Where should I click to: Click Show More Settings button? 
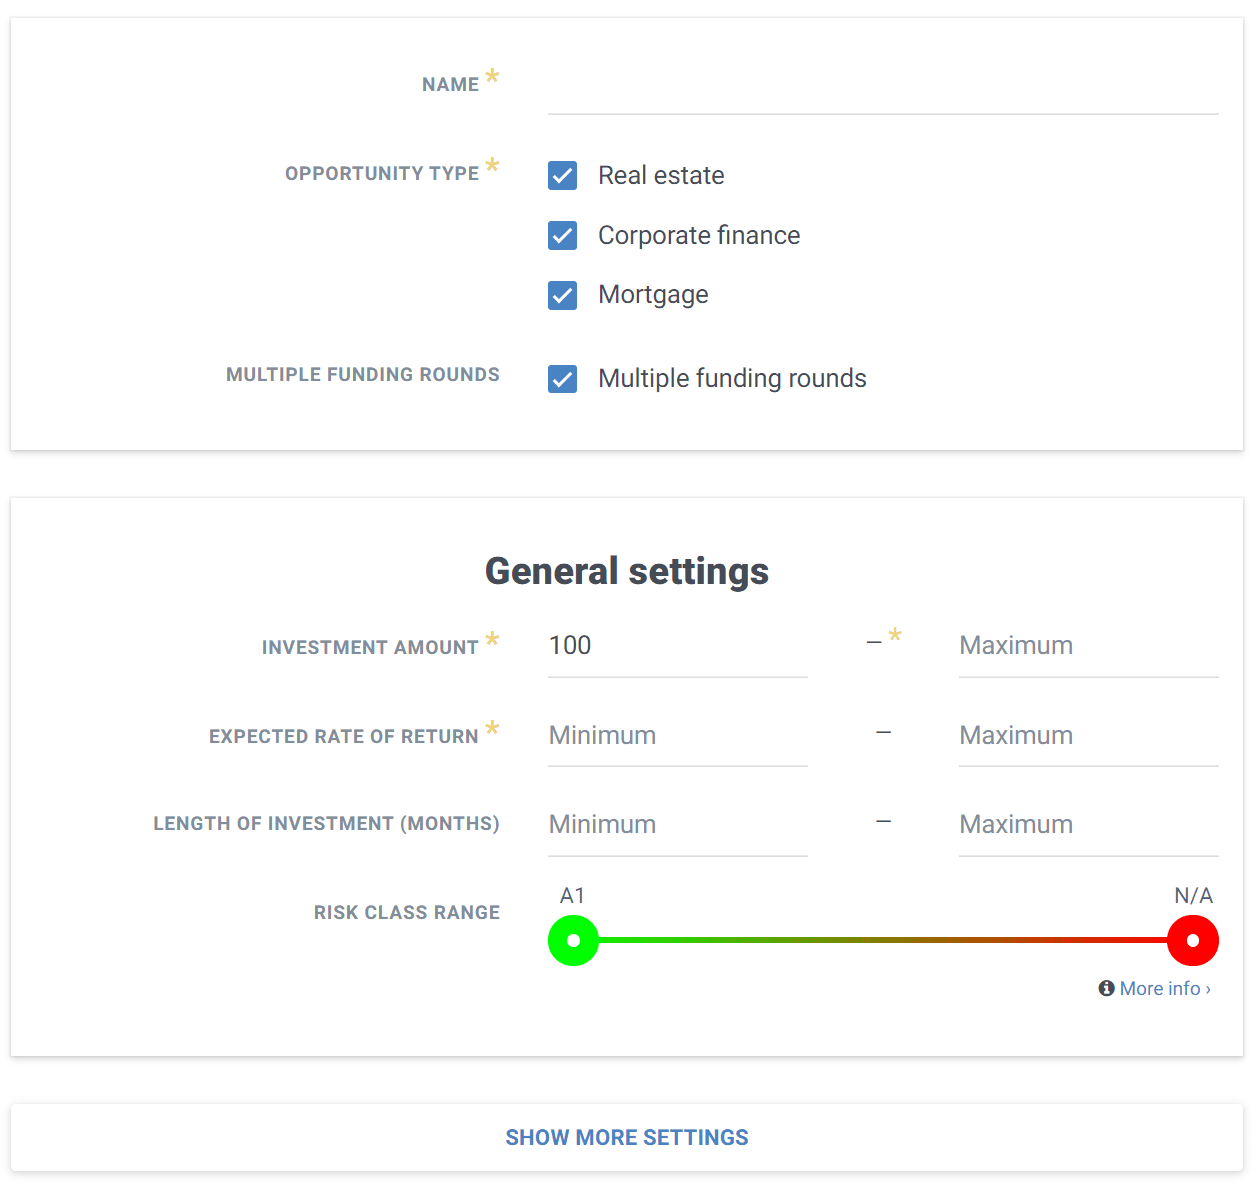[x=627, y=1138]
